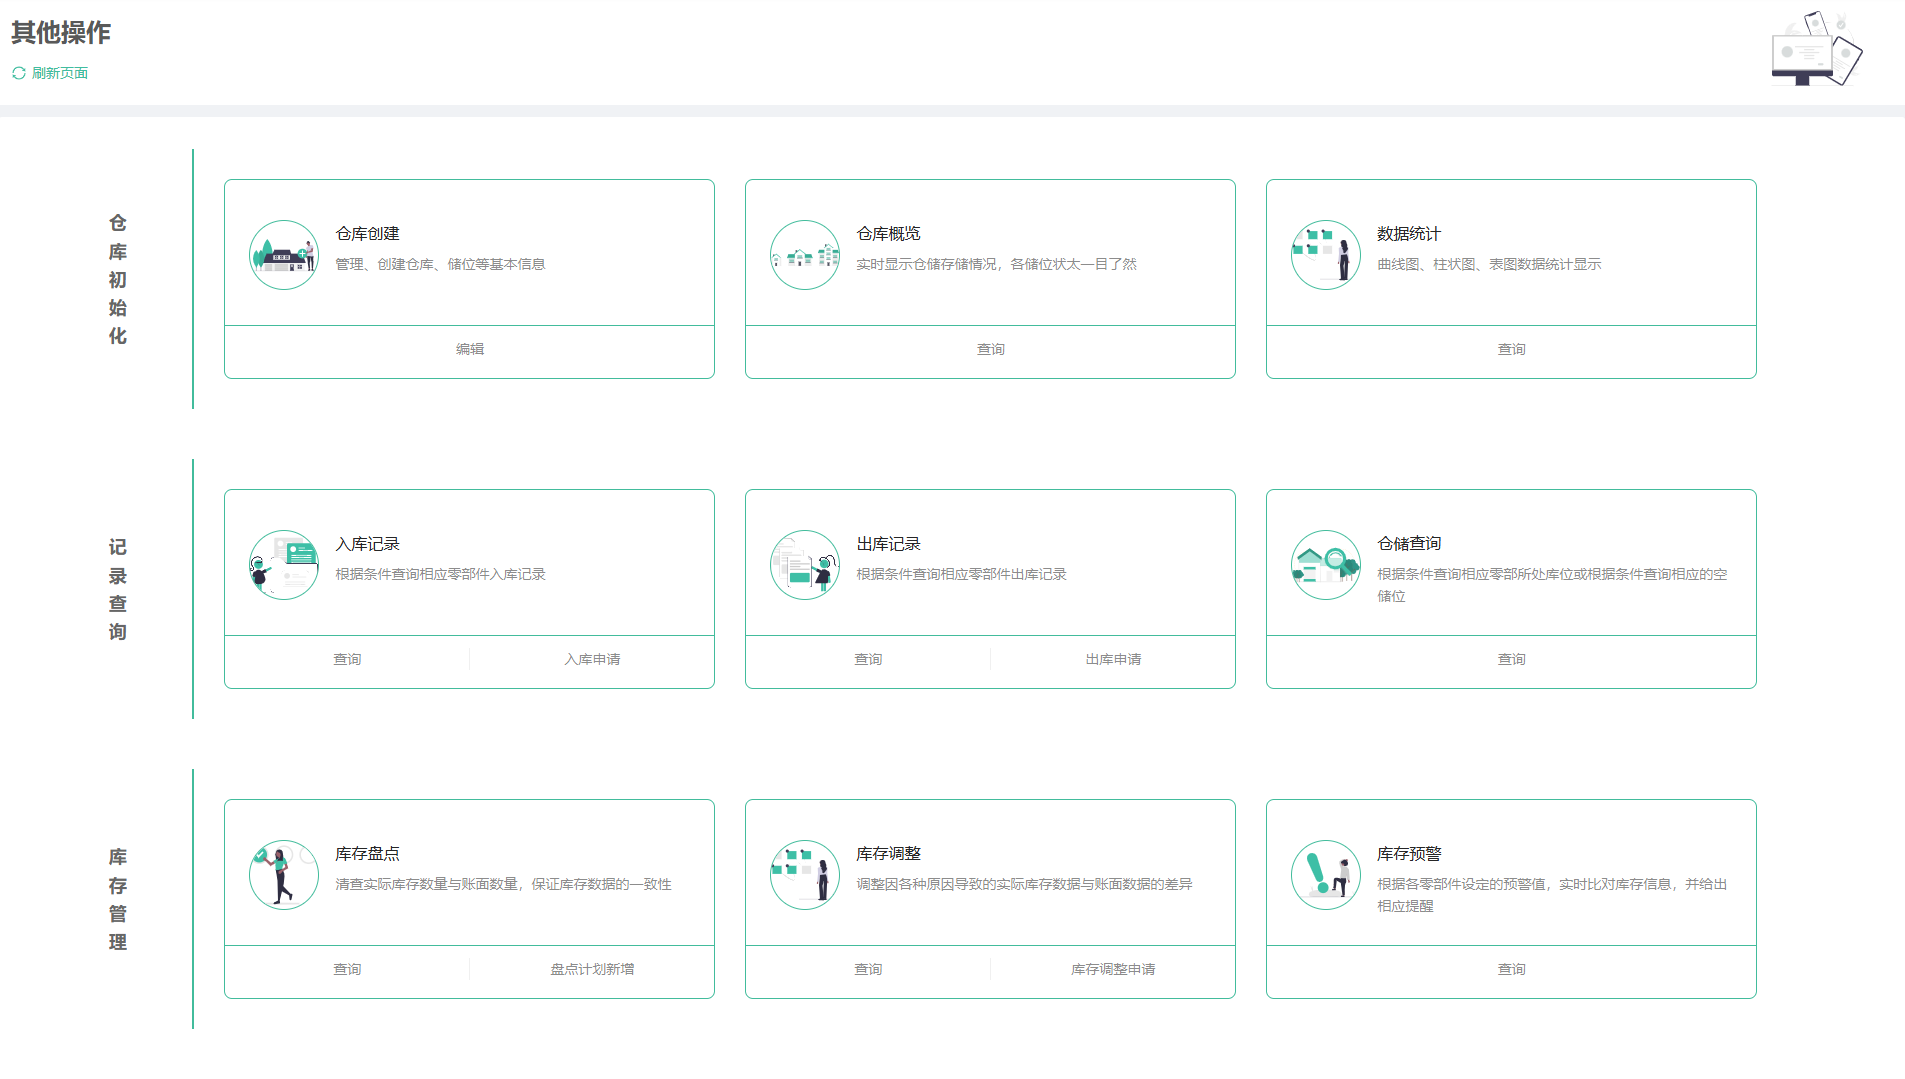Image resolution: width=1905 pixels, height=1079 pixels.
Task: Click the 仓储查询 magnifier house icon
Action: coord(1326,565)
